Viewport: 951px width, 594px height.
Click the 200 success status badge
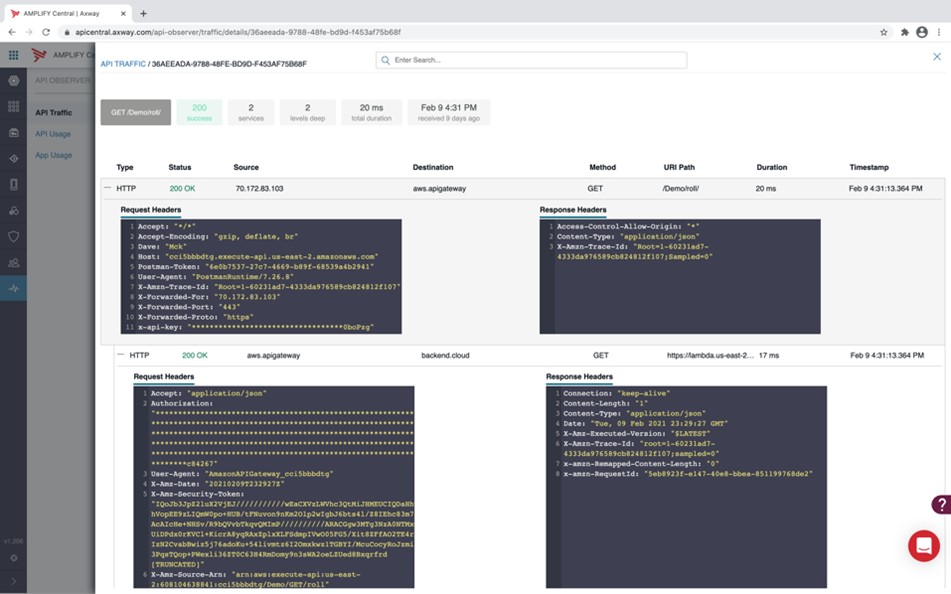tap(200, 112)
